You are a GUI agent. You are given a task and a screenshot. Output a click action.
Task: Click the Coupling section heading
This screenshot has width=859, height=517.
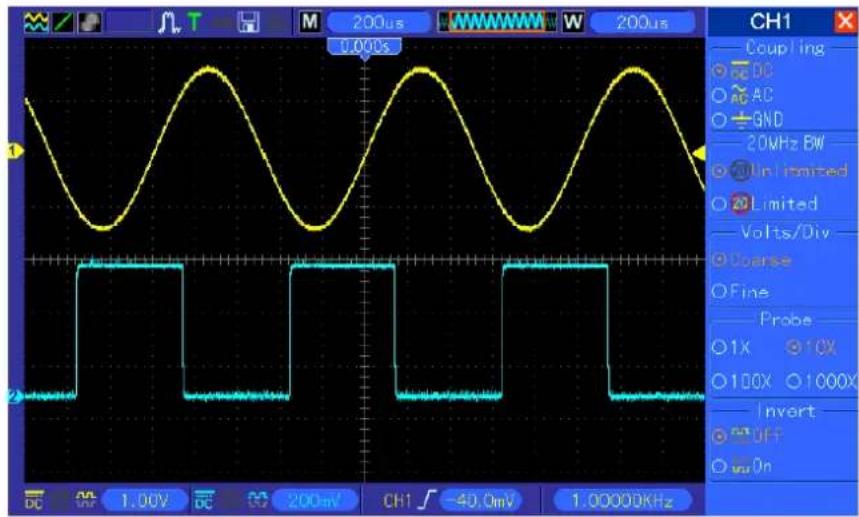tap(784, 48)
